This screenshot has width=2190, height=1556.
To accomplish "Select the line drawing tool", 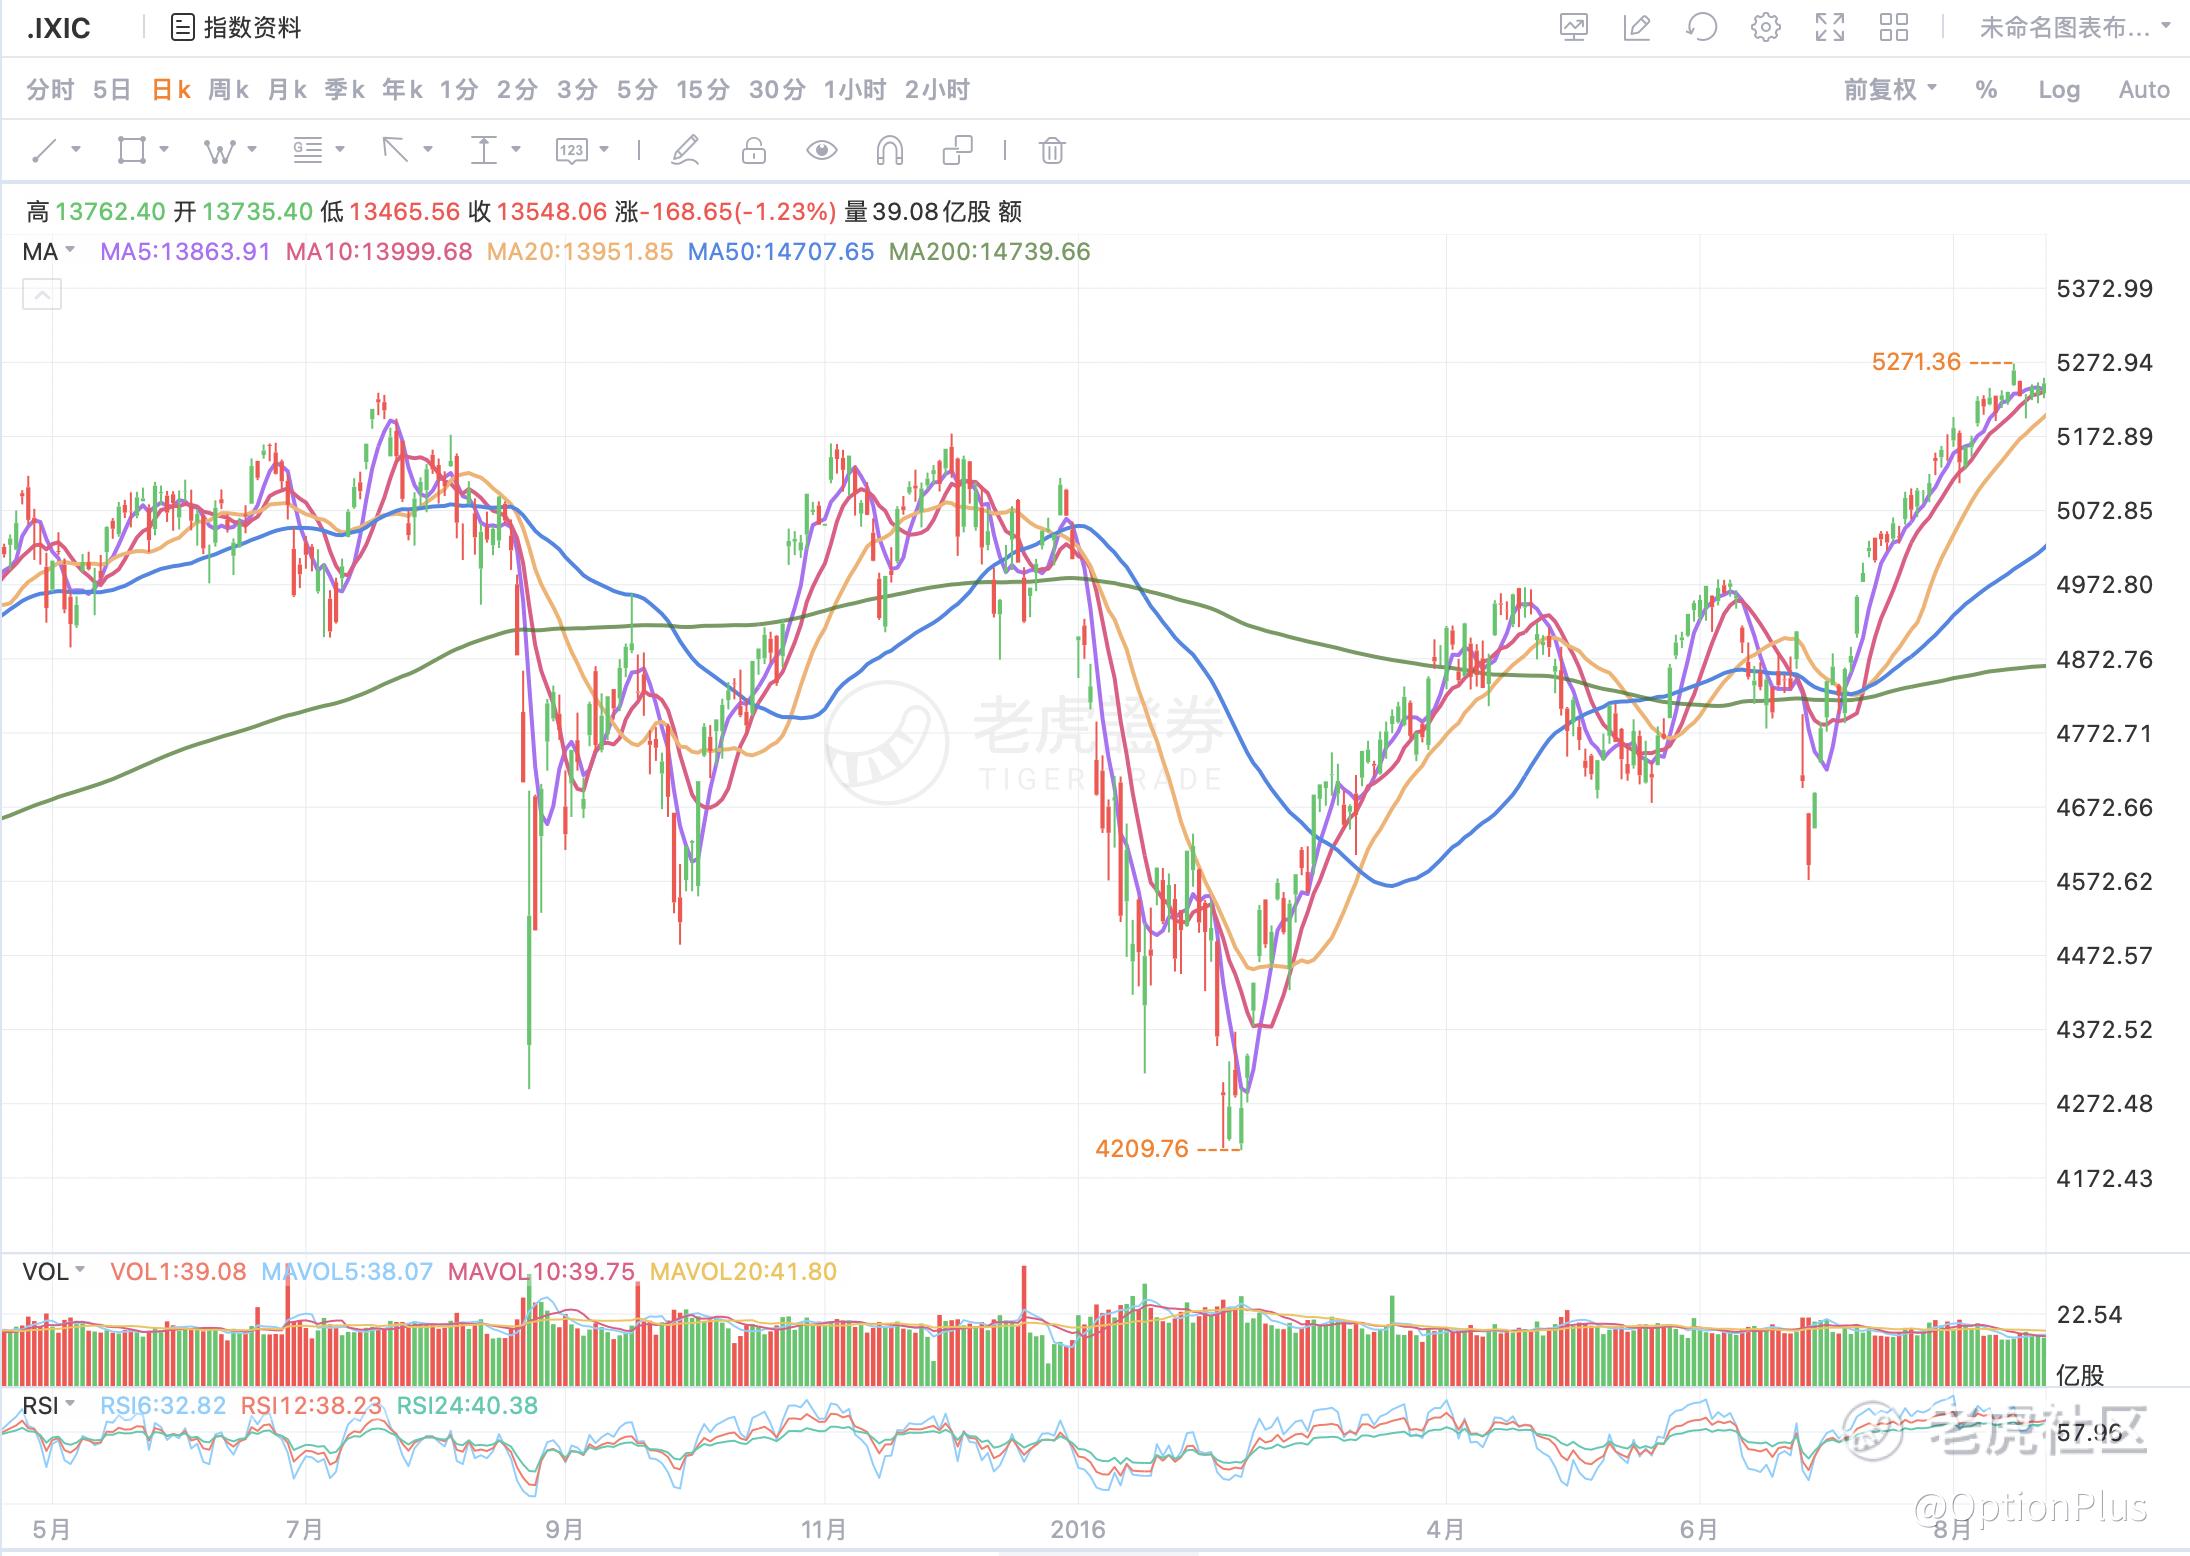I will coord(45,151).
